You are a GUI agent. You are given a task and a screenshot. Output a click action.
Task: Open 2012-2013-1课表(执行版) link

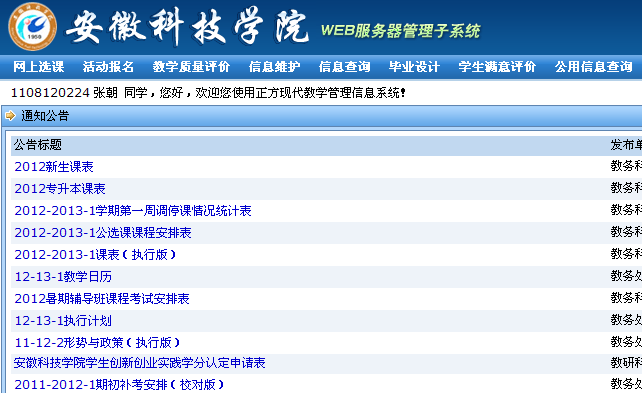[95, 255]
